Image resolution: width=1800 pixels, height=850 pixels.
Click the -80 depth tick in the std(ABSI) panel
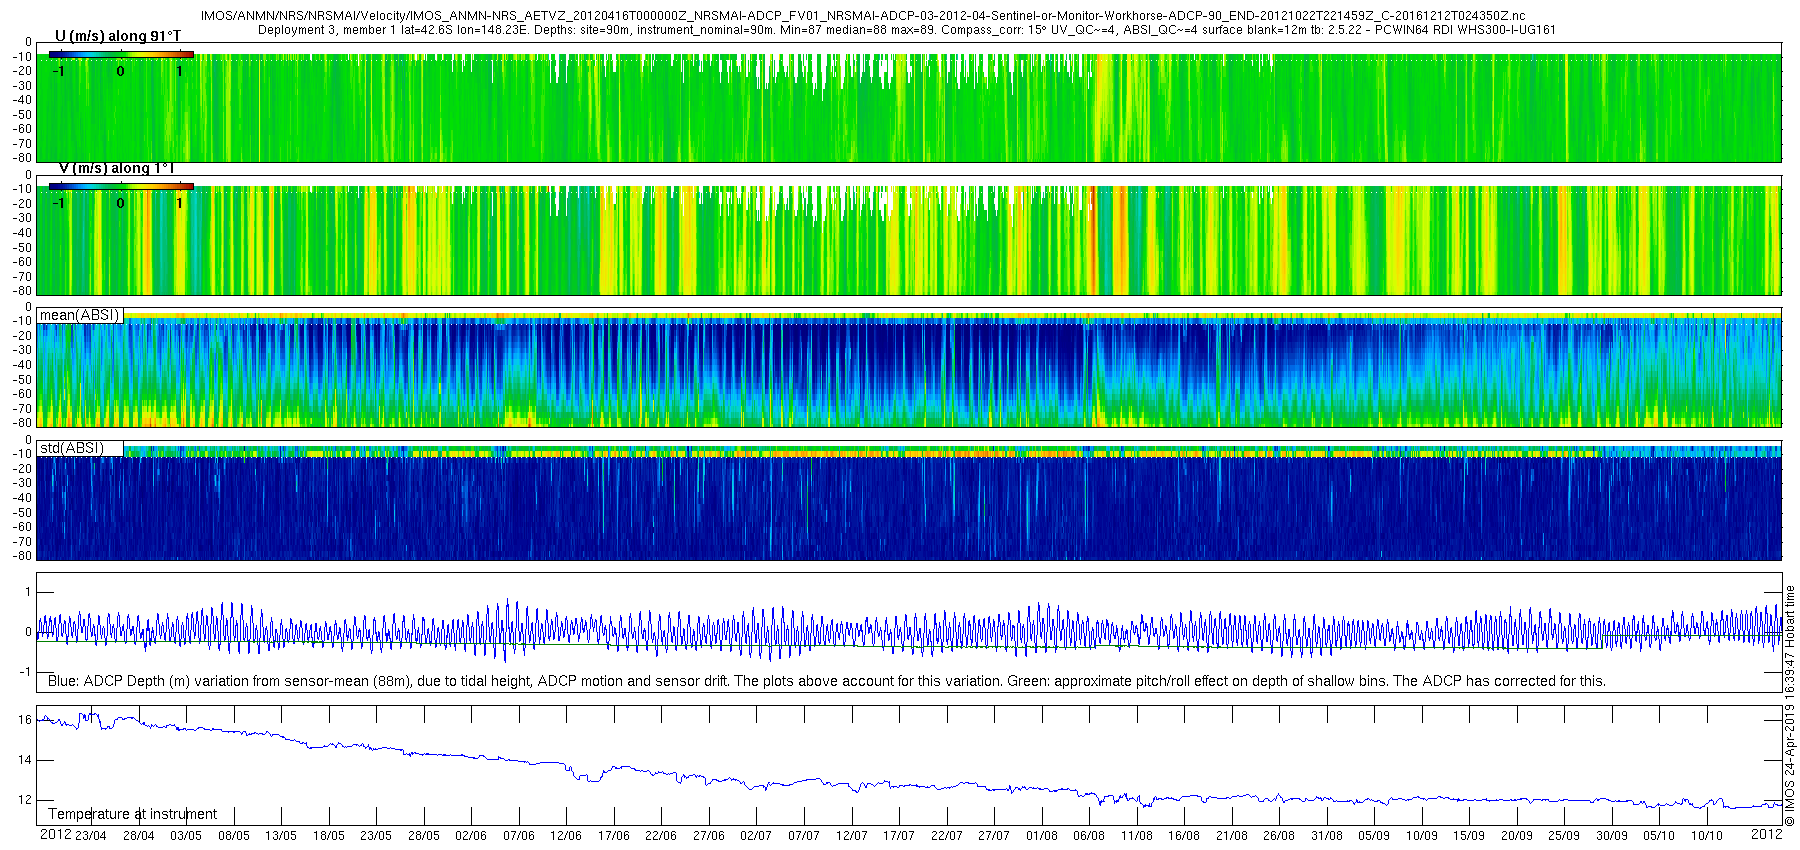21,556
